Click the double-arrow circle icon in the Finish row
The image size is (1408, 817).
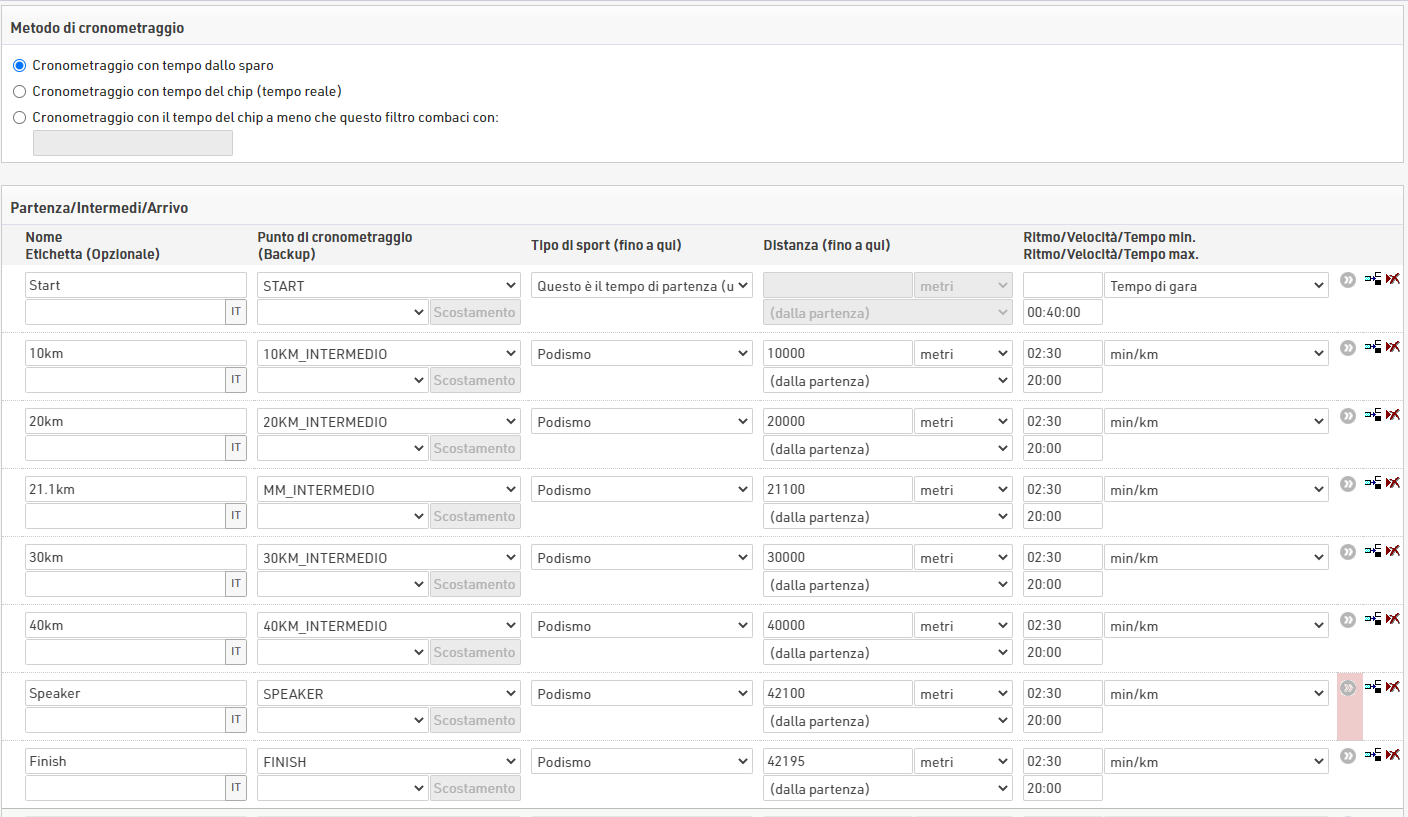click(x=1348, y=756)
